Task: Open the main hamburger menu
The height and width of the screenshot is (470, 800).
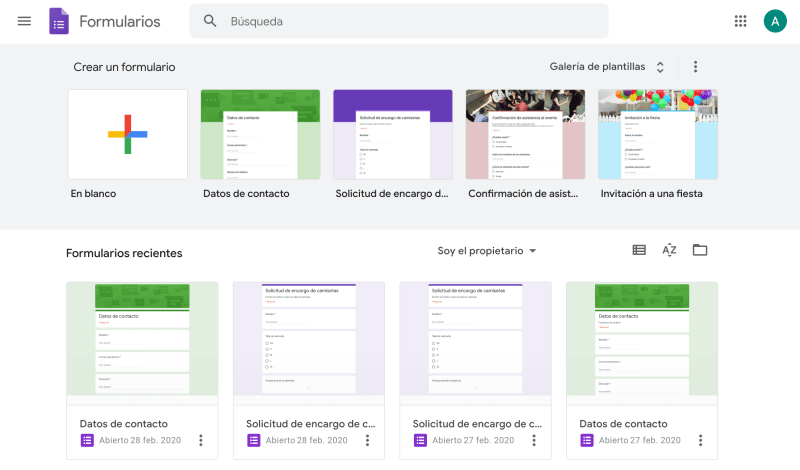Action: coord(24,21)
